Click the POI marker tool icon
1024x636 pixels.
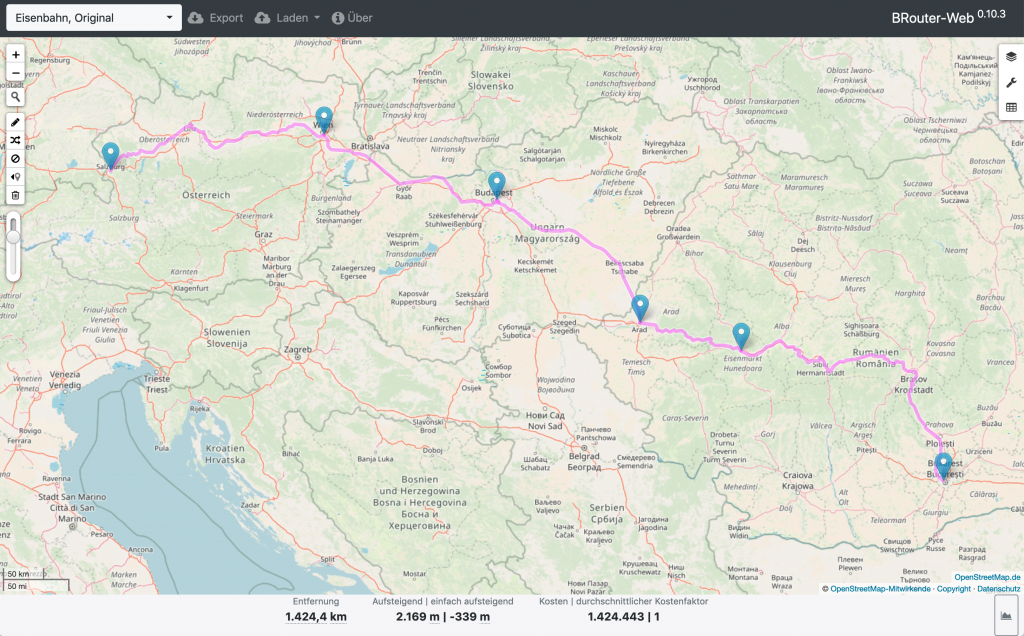tap(16, 177)
